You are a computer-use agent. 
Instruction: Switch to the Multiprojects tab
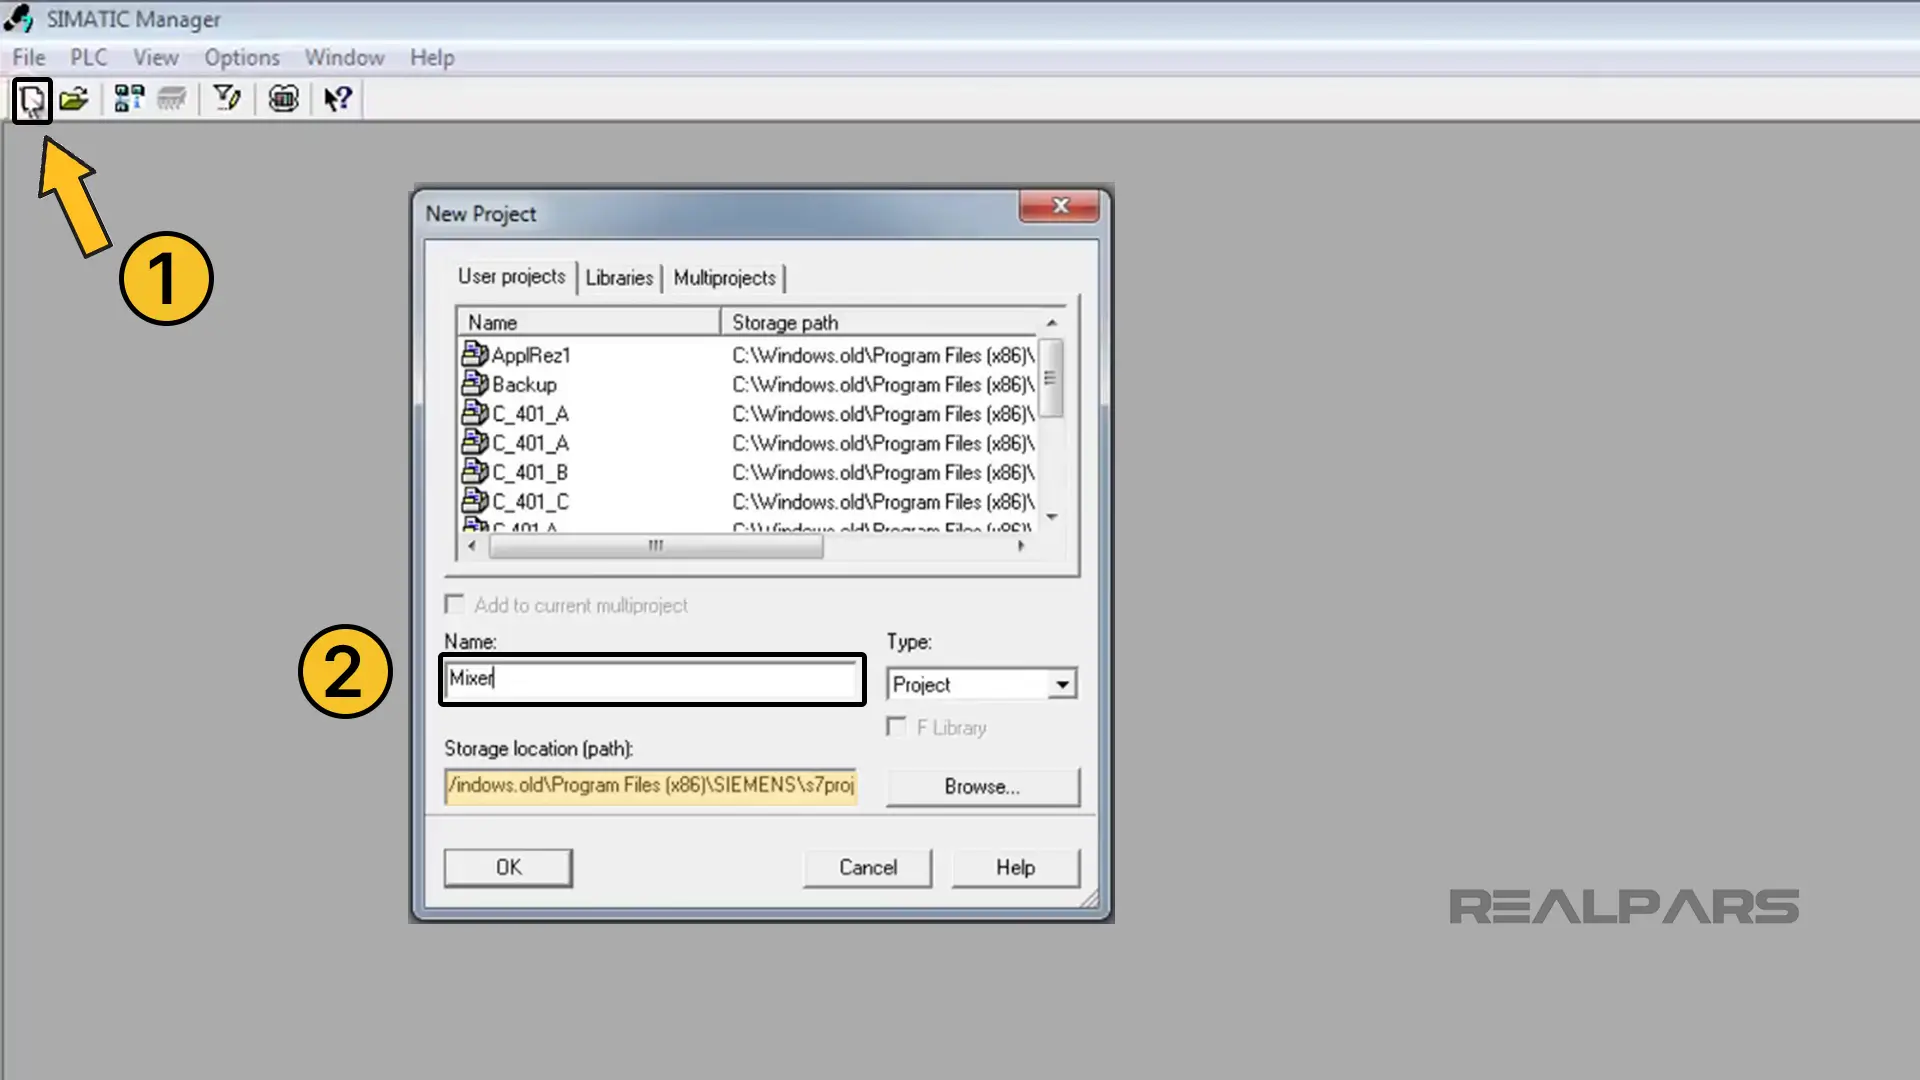tap(724, 278)
